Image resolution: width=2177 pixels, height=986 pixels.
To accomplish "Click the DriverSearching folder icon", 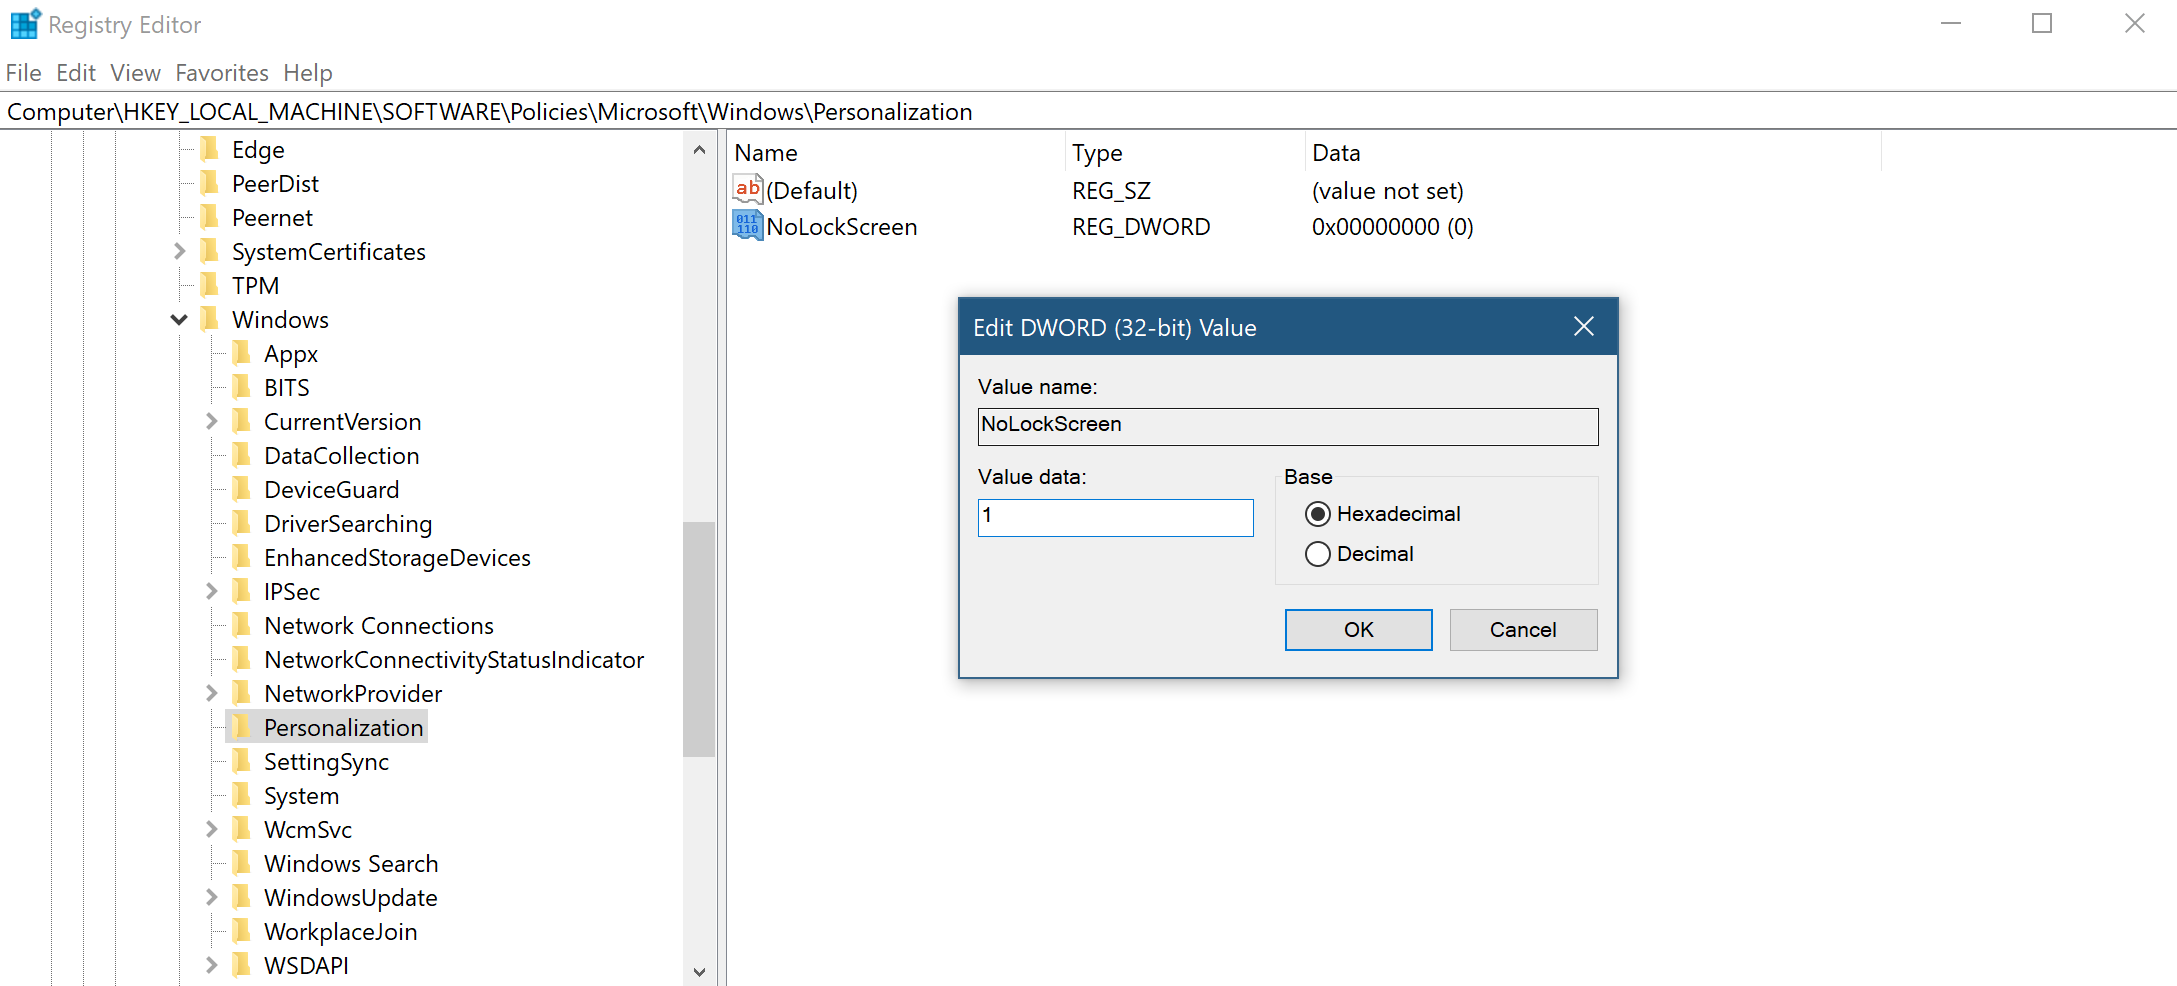I will point(242,524).
